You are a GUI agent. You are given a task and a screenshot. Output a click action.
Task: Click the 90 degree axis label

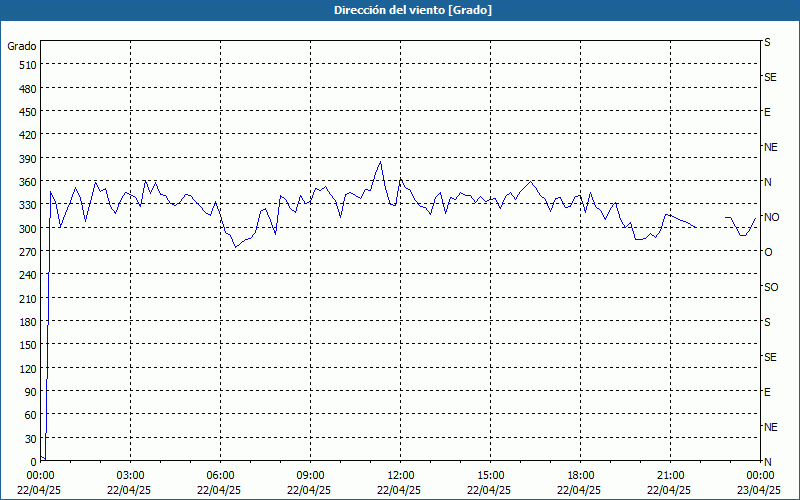coord(31,392)
